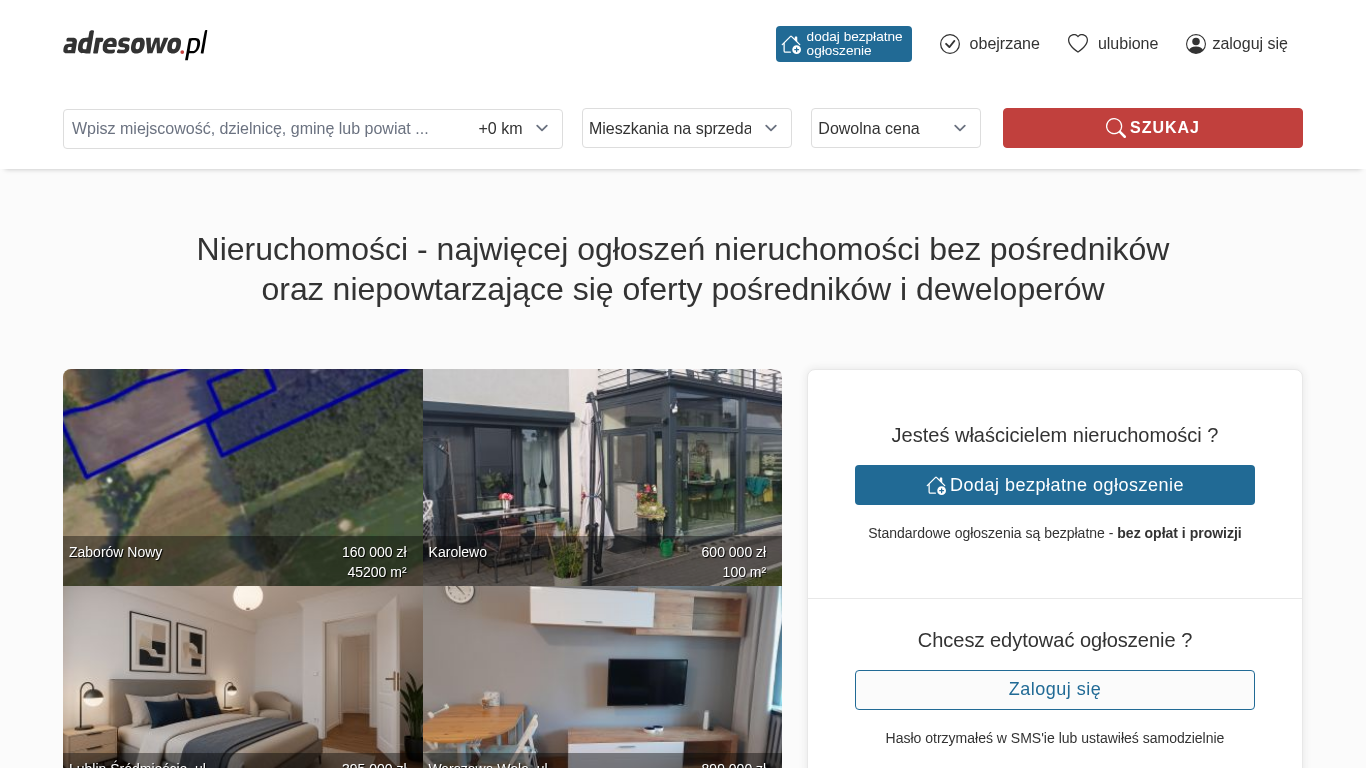The image size is (1366, 768).
Task: Open the ulubione favorites link
Action: 1128,44
